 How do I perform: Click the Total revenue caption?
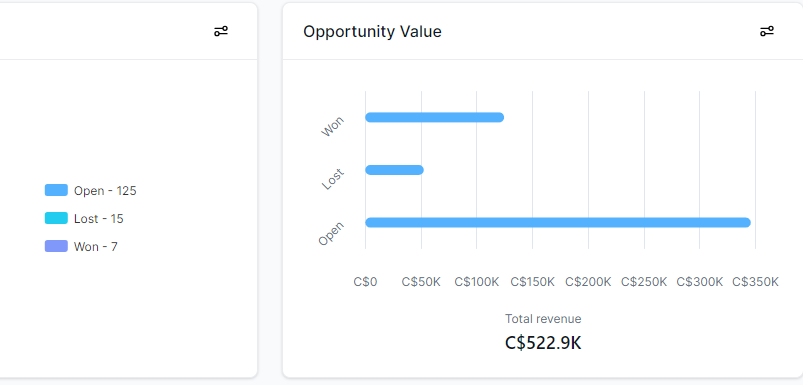tap(543, 319)
